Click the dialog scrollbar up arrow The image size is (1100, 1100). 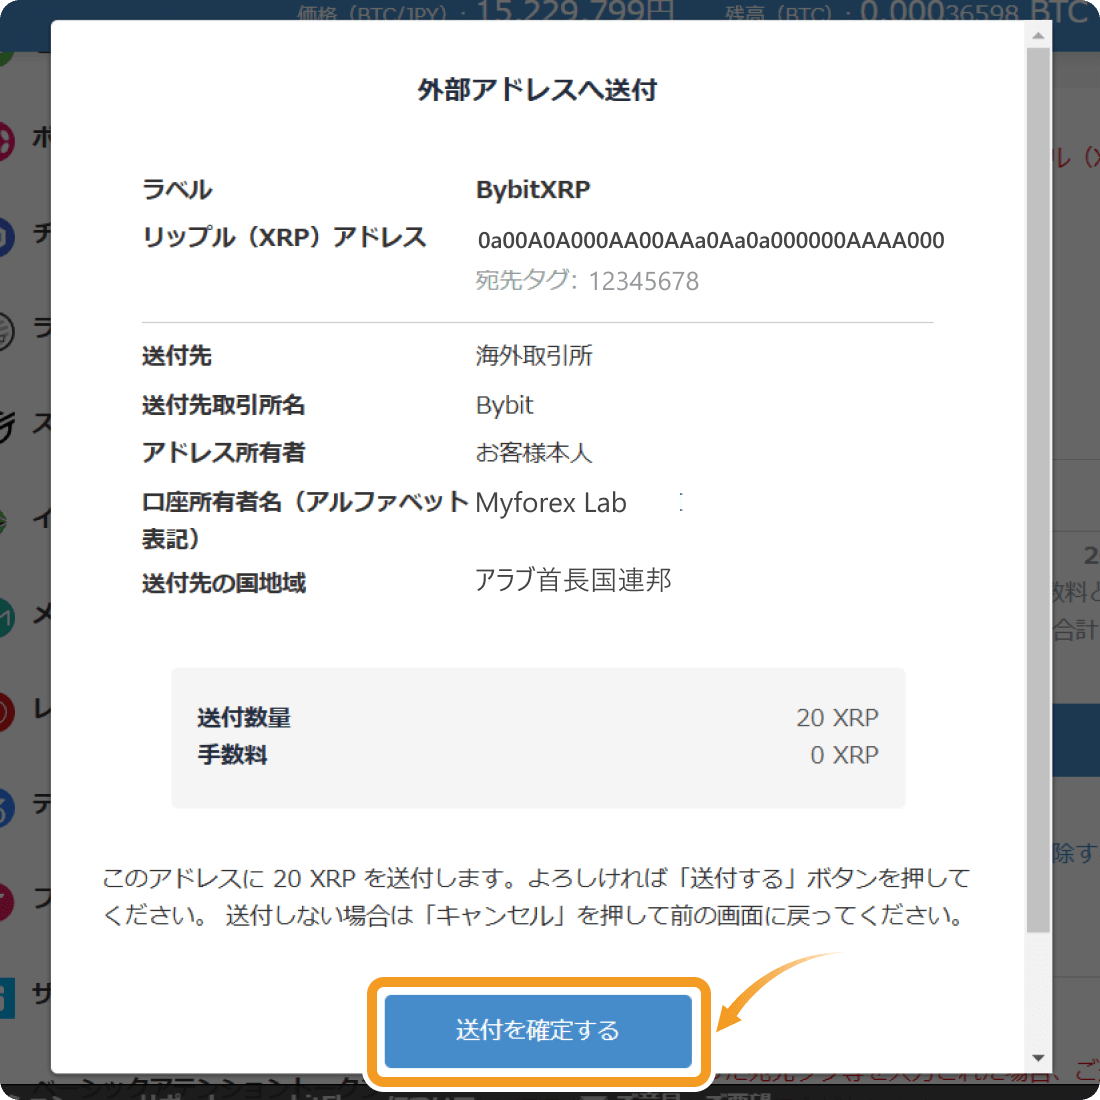coord(1038,35)
